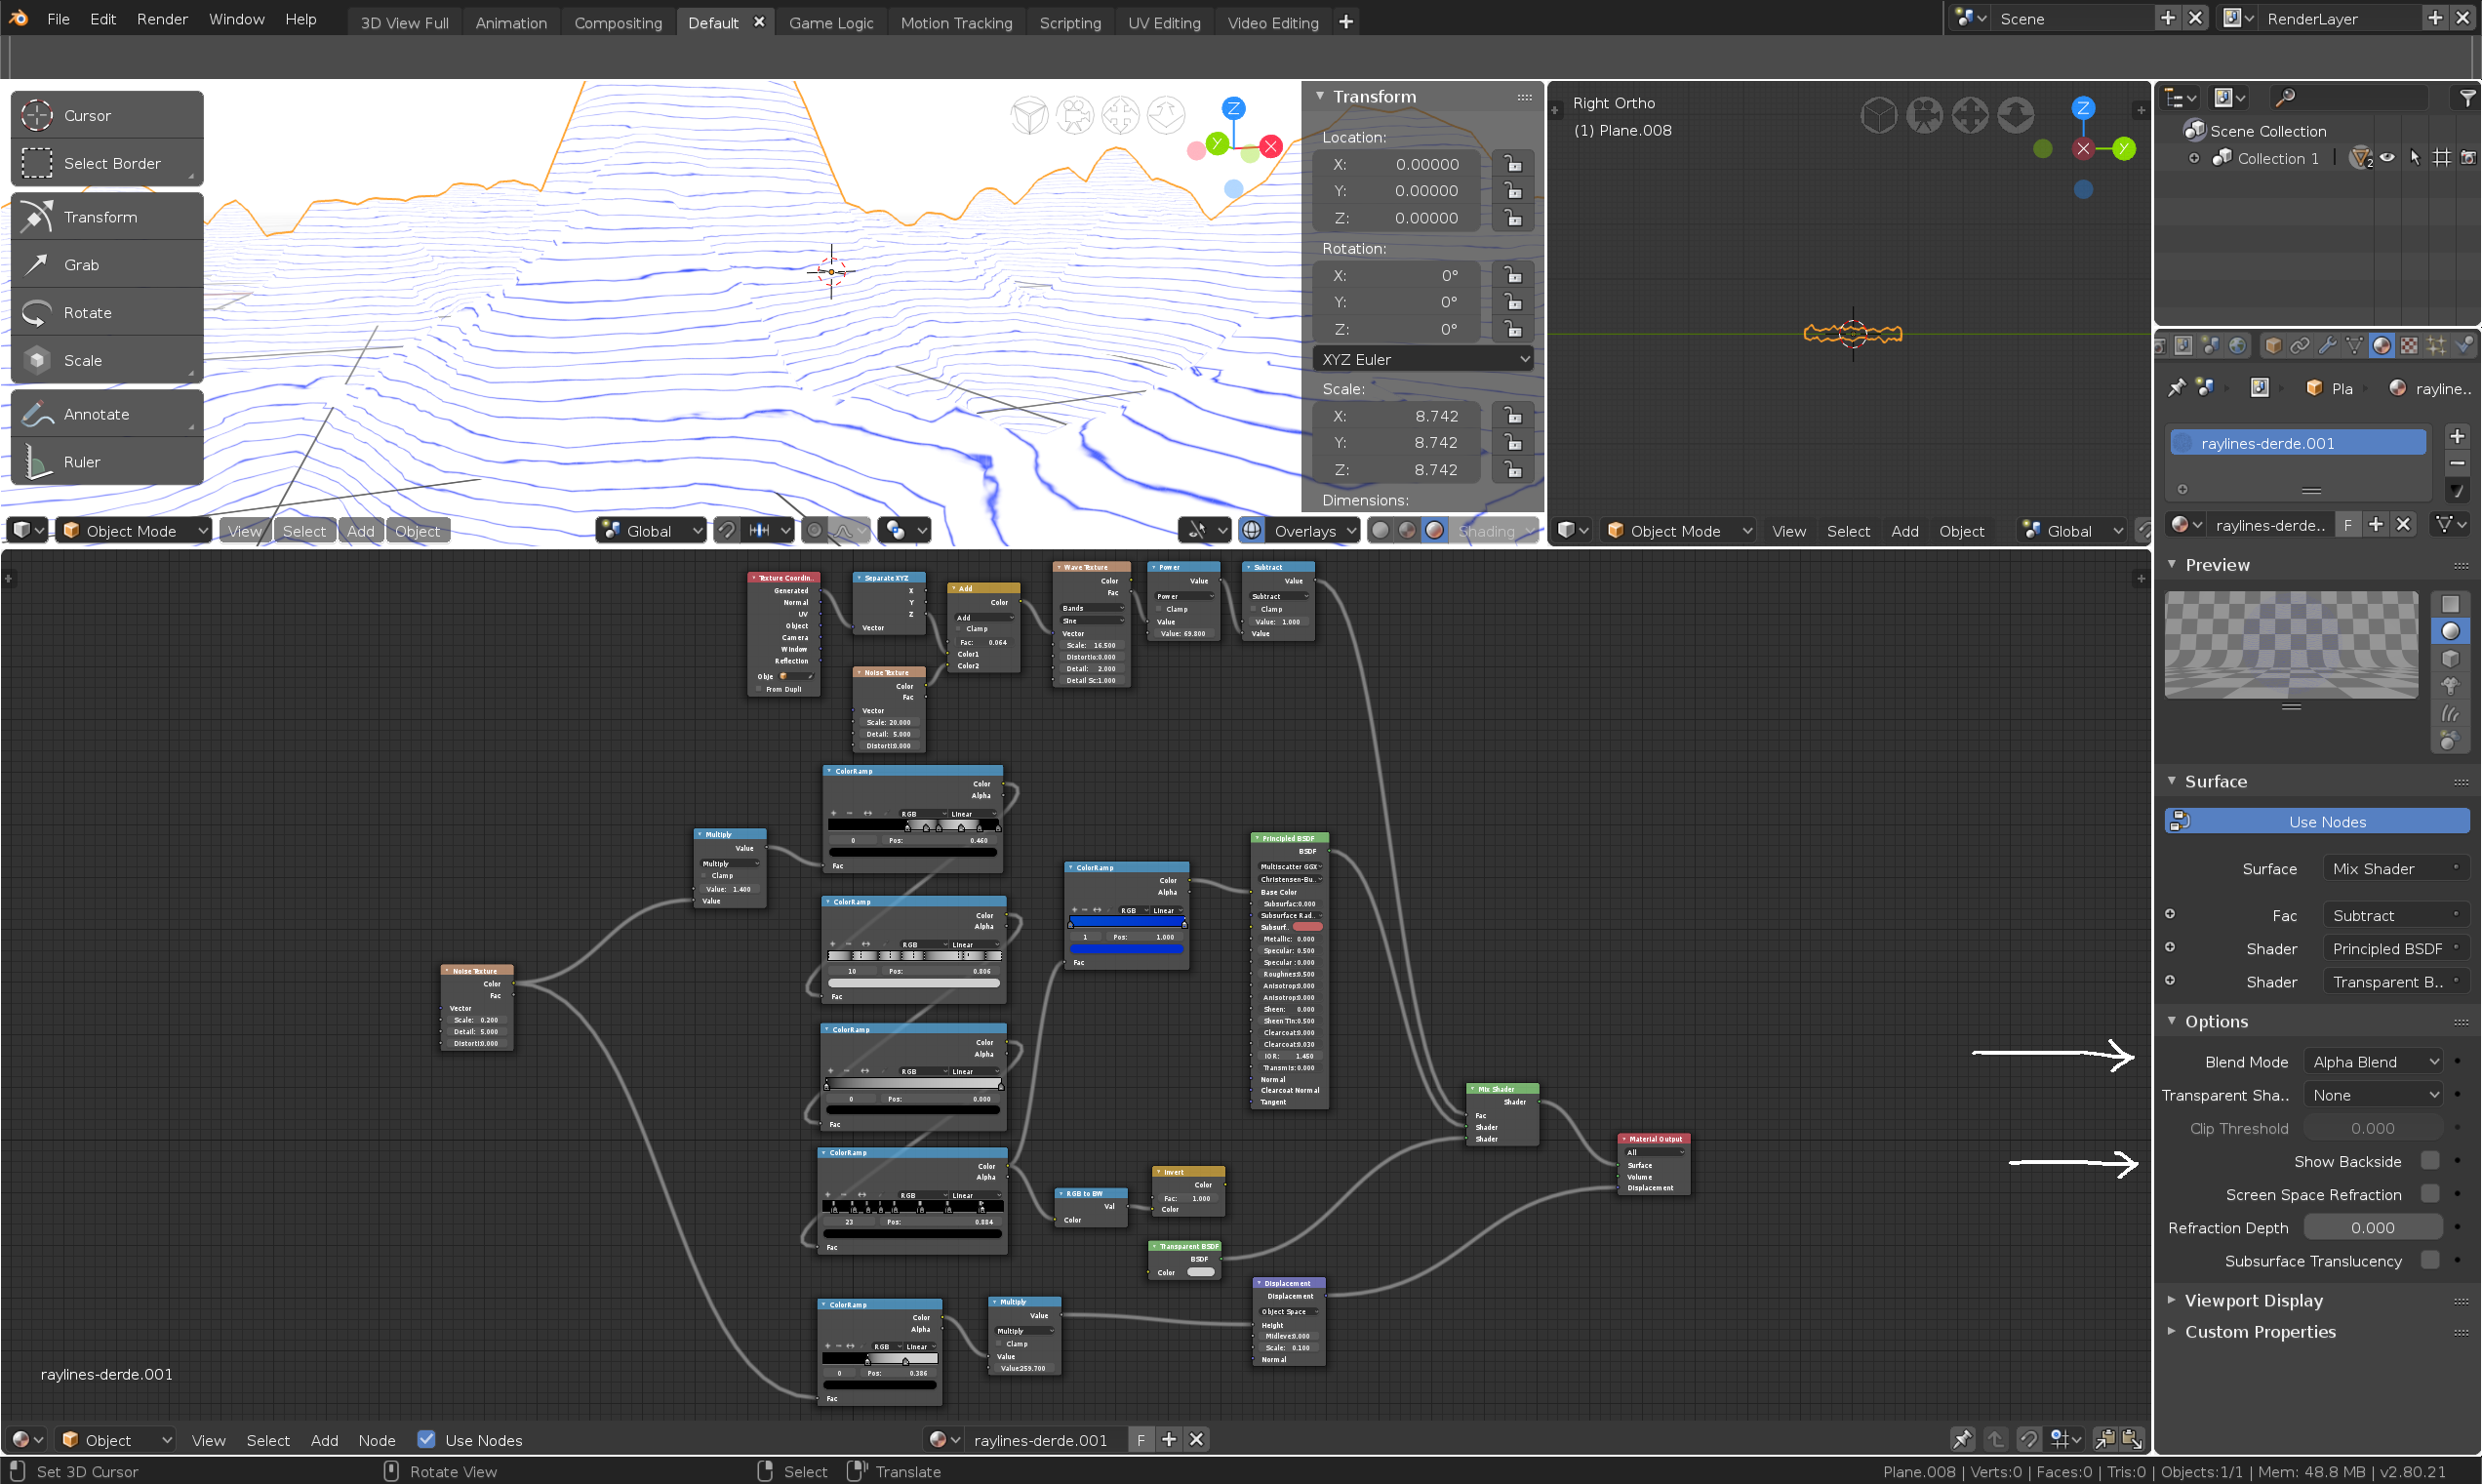Switch to the Scripting workspace tab
Image resolution: width=2482 pixels, height=1484 pixels.
(x=1069, y=22)
